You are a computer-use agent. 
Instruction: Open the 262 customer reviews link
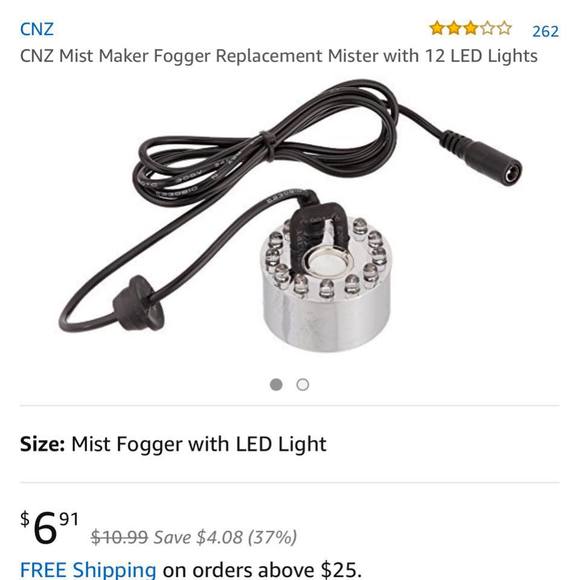point(545,32)
